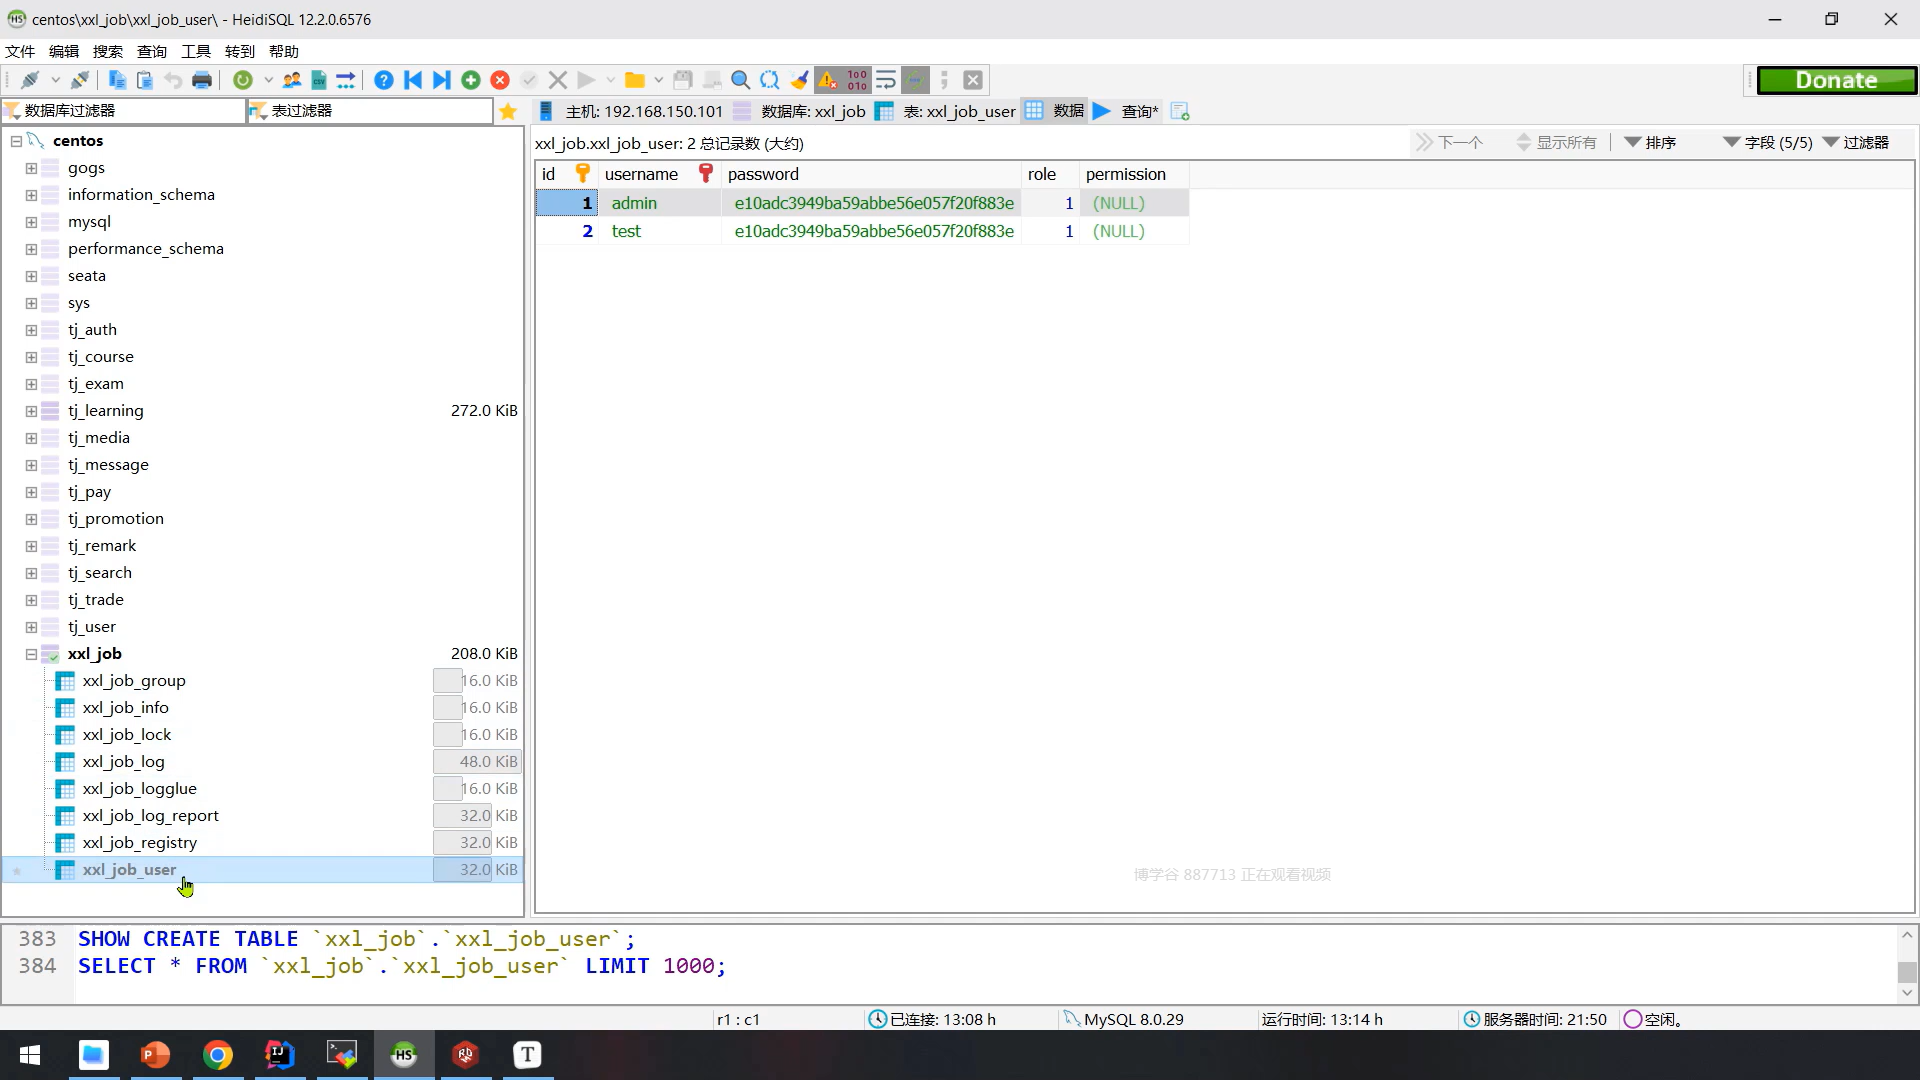
Task: Expand the tj_learning database node
Action: 31,411
